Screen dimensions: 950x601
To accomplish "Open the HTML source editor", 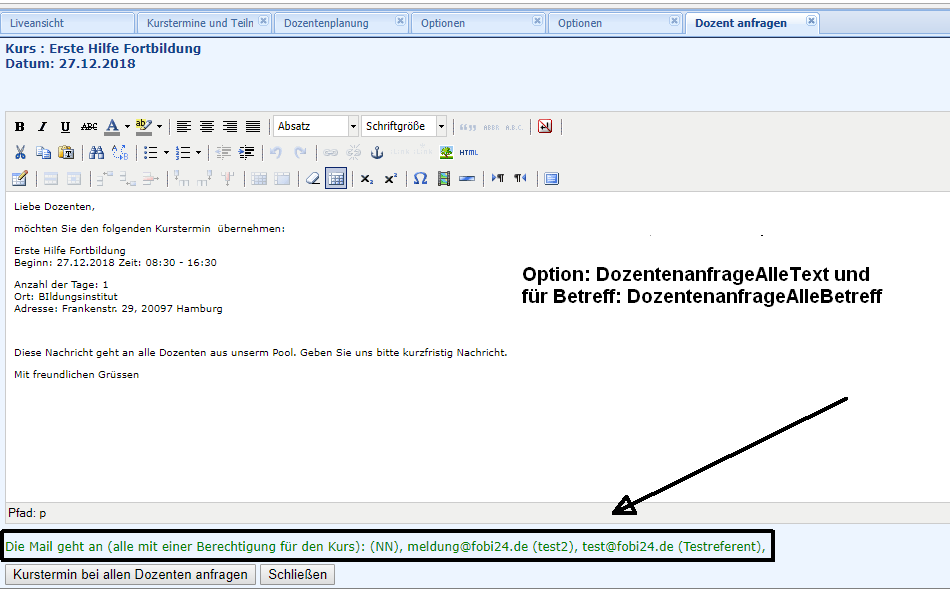I will tap(468, 153).
